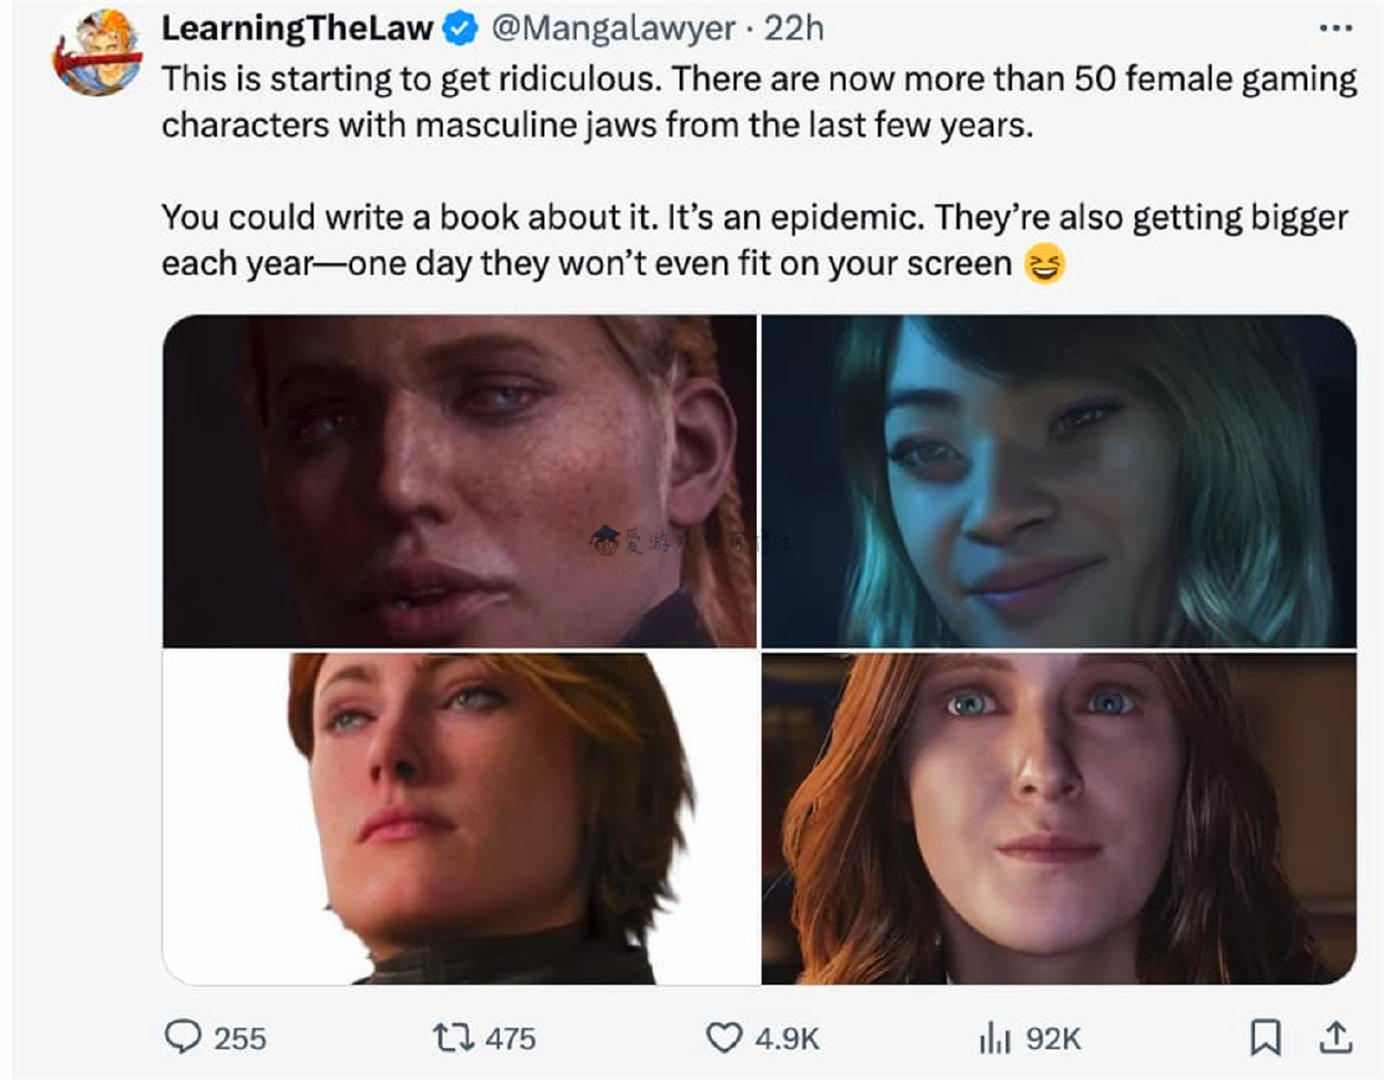The width and height of the screenshot is (1384, 1080).
Task: Click the blue verified badge
Action: (460, 29)
